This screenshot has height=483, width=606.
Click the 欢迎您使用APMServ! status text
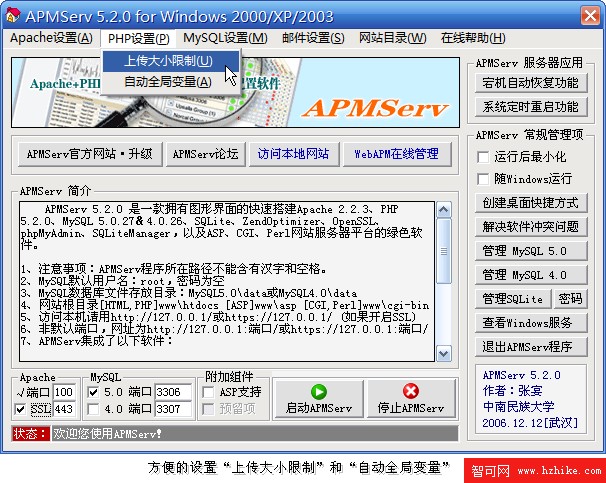pyautogui.click(x=107, y=434)
